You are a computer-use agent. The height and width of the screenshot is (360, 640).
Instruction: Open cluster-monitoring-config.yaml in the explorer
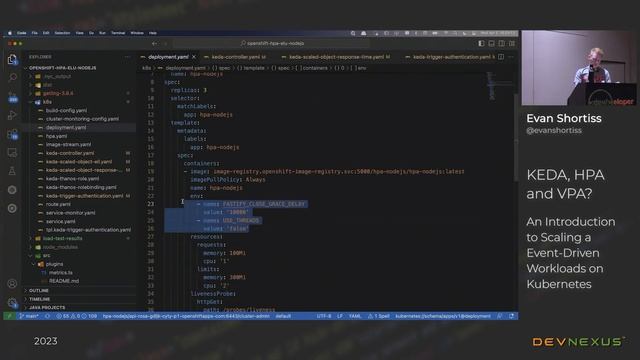82,119
